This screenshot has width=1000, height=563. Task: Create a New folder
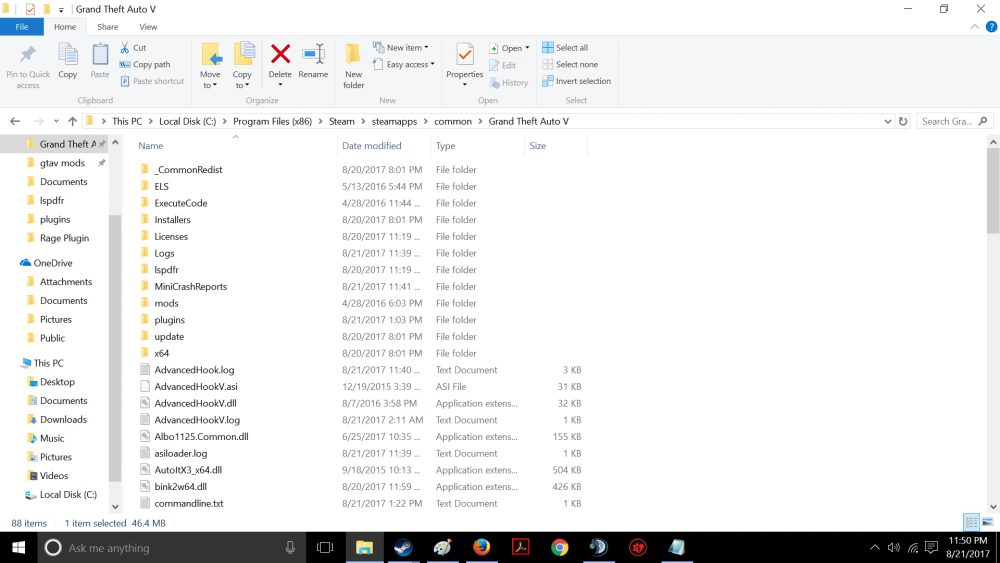point(353,66)
